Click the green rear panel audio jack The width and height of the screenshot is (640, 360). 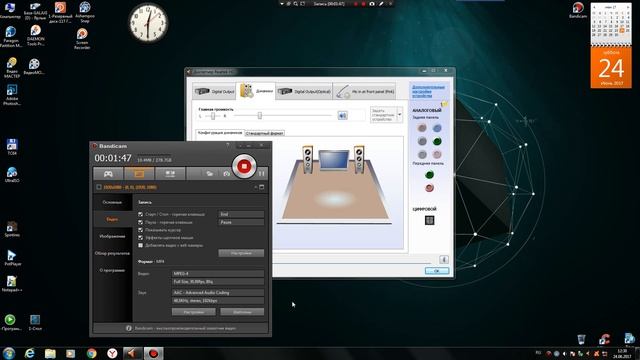click(437, 141)
